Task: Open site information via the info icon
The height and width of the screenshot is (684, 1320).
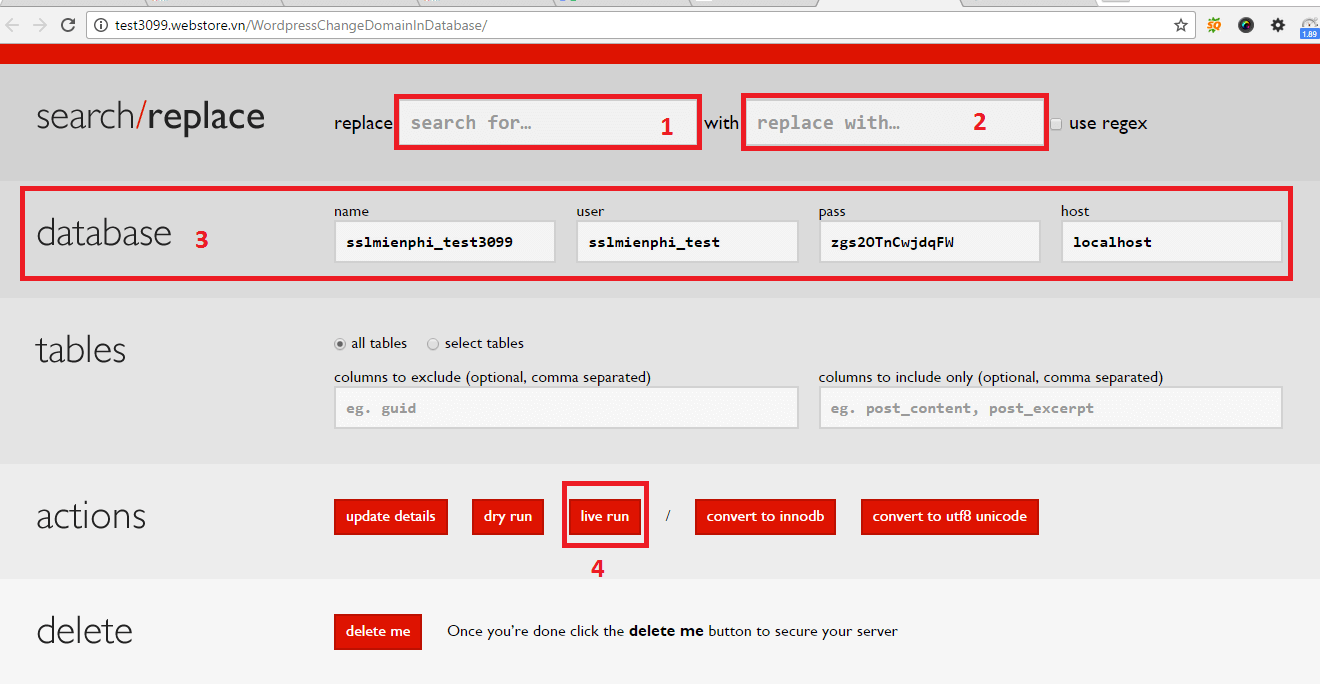Action: coord(101,25)
